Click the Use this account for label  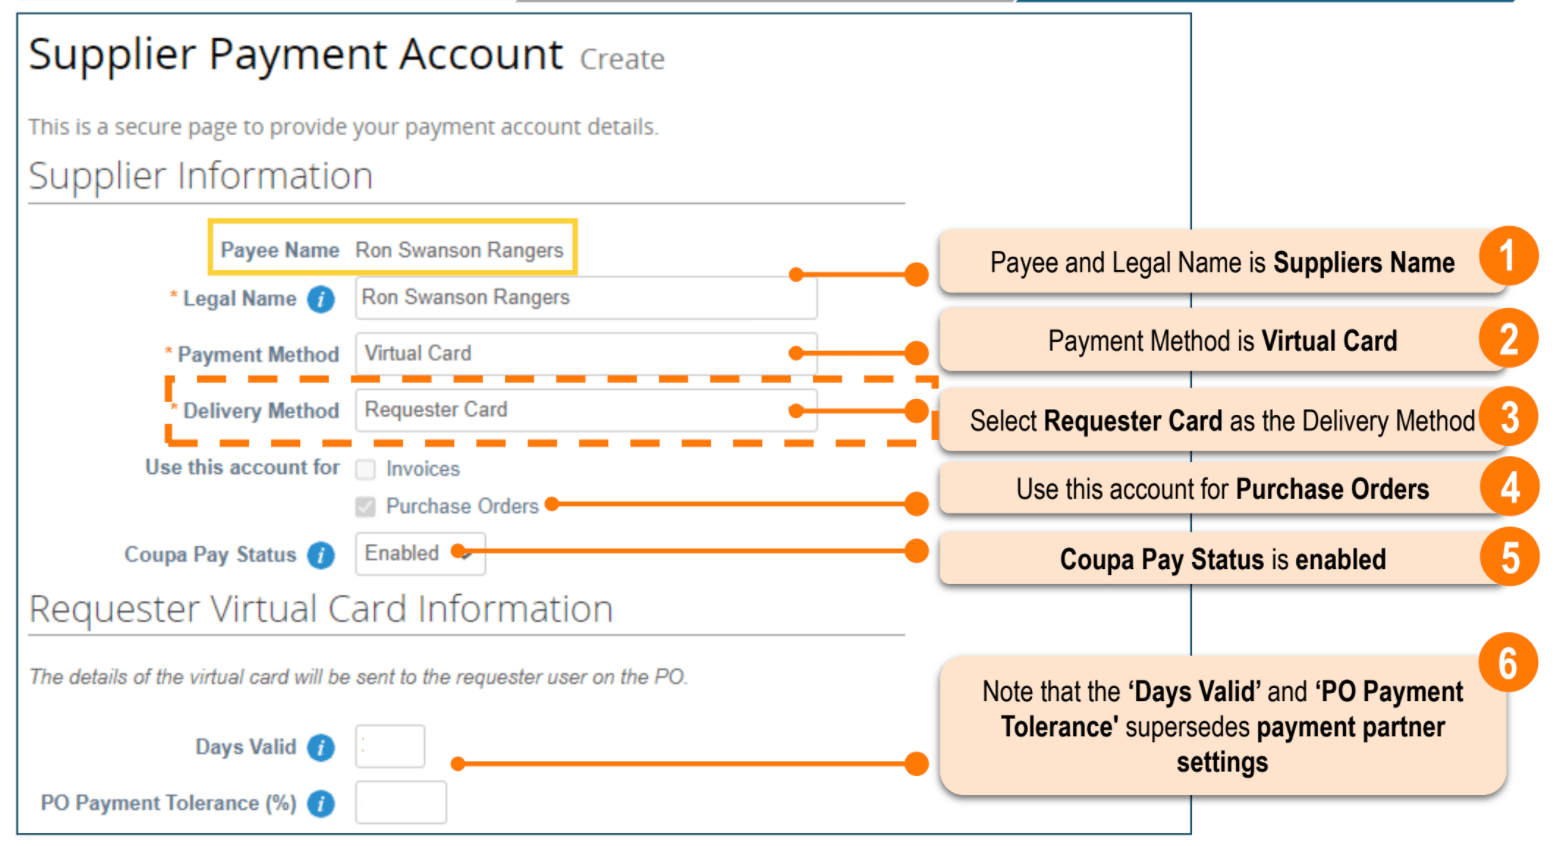click(x=242, y=467)
